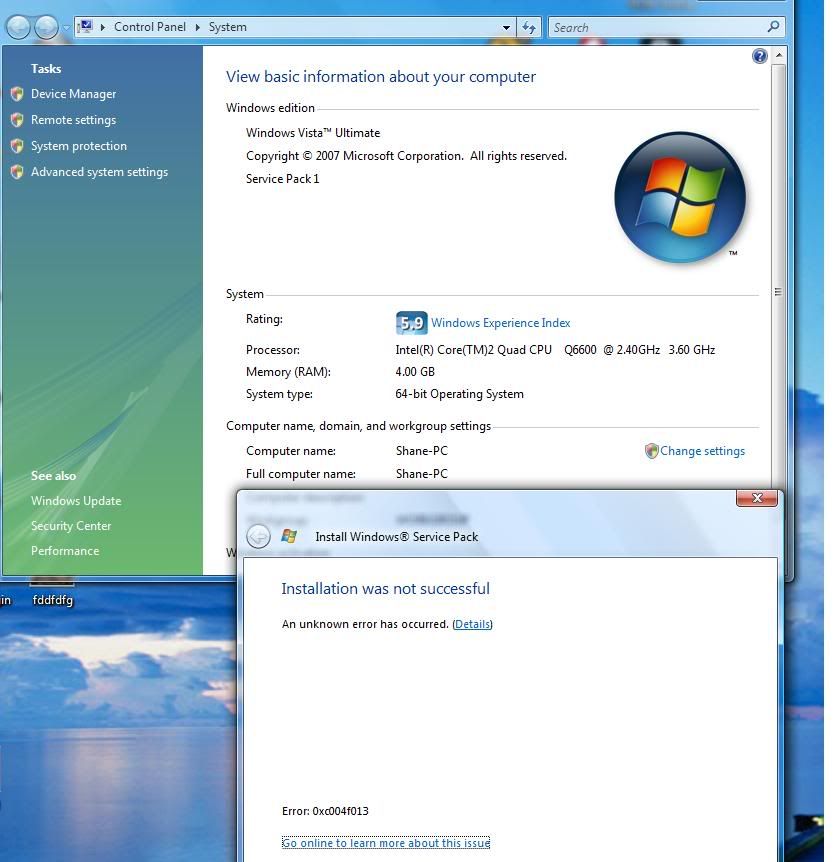Click the shield icon beside System protection

coord(17,146)
